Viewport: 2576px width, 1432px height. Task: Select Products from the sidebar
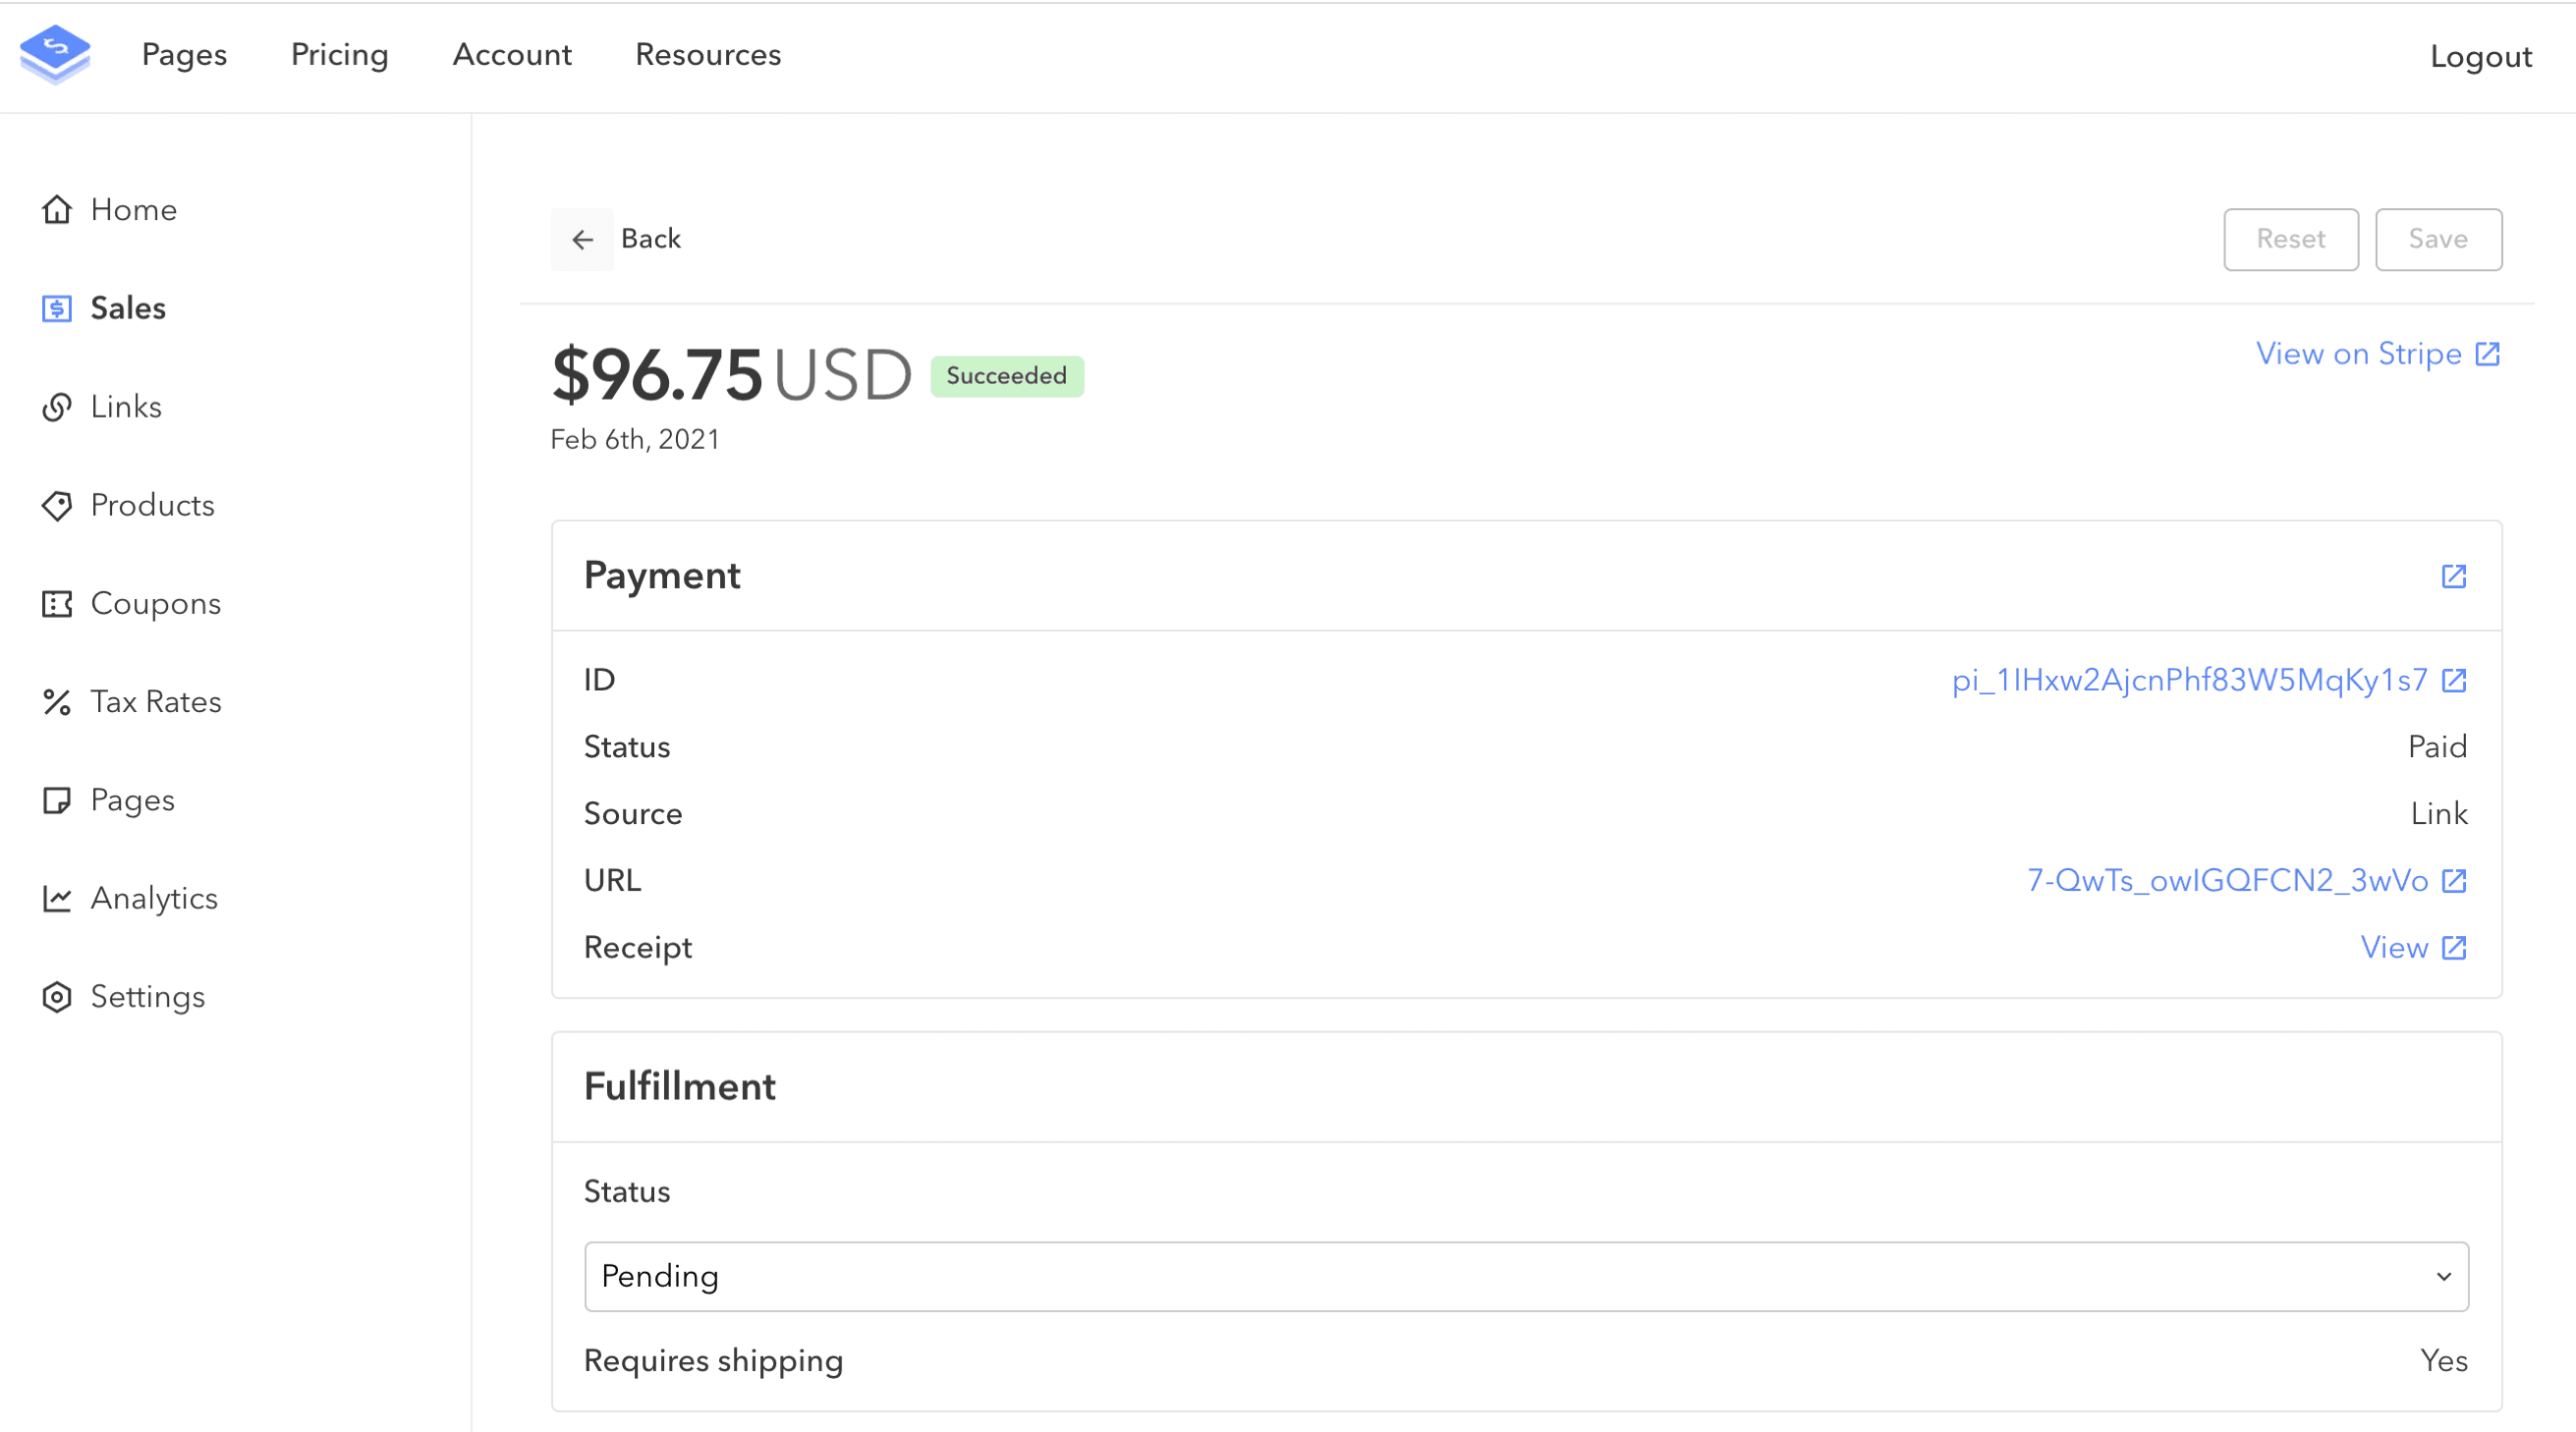tap(152, 505)
